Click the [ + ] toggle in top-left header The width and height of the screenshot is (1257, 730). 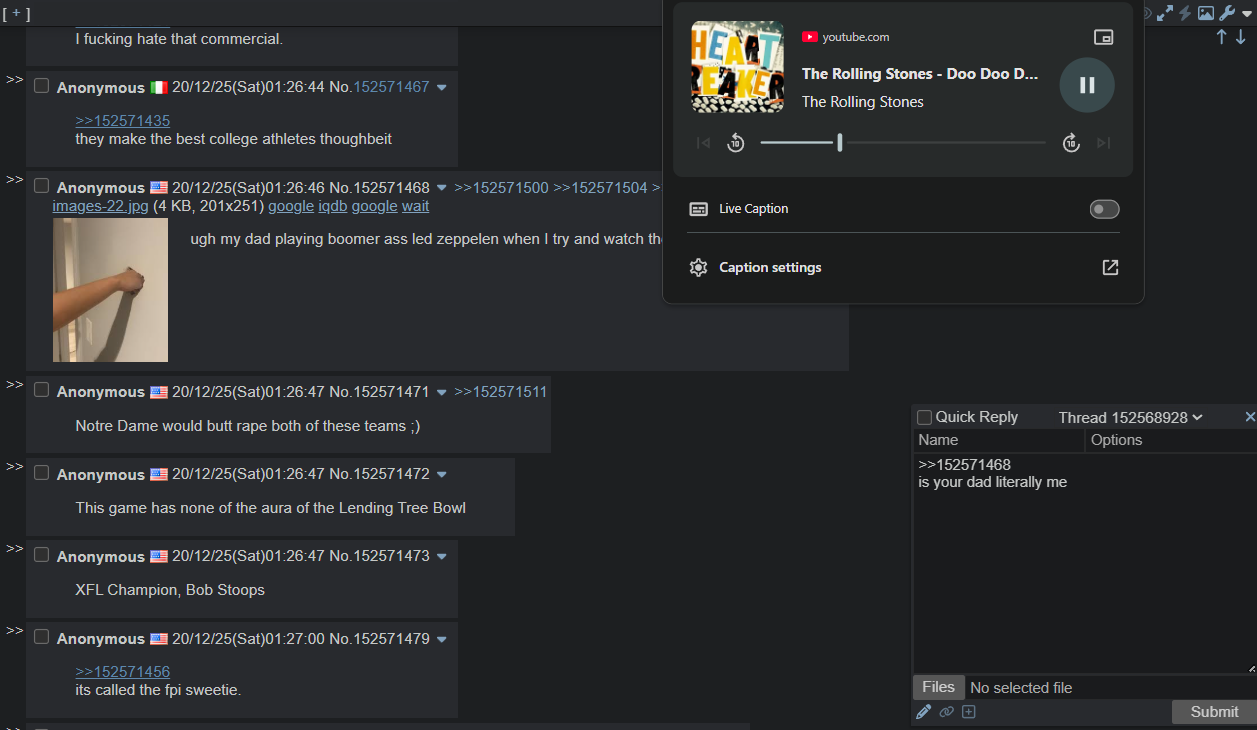(16, 13)
